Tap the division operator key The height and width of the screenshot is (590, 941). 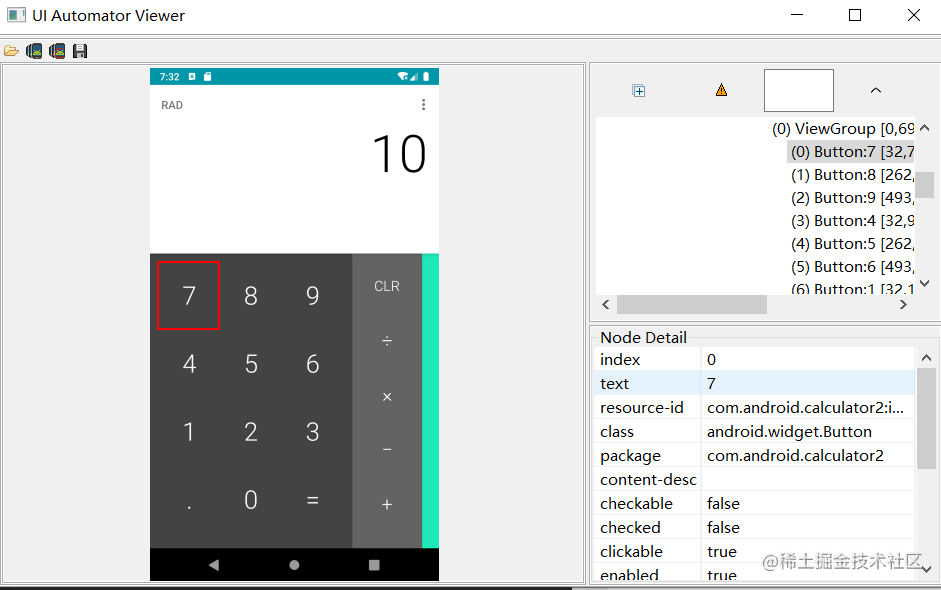387,341
